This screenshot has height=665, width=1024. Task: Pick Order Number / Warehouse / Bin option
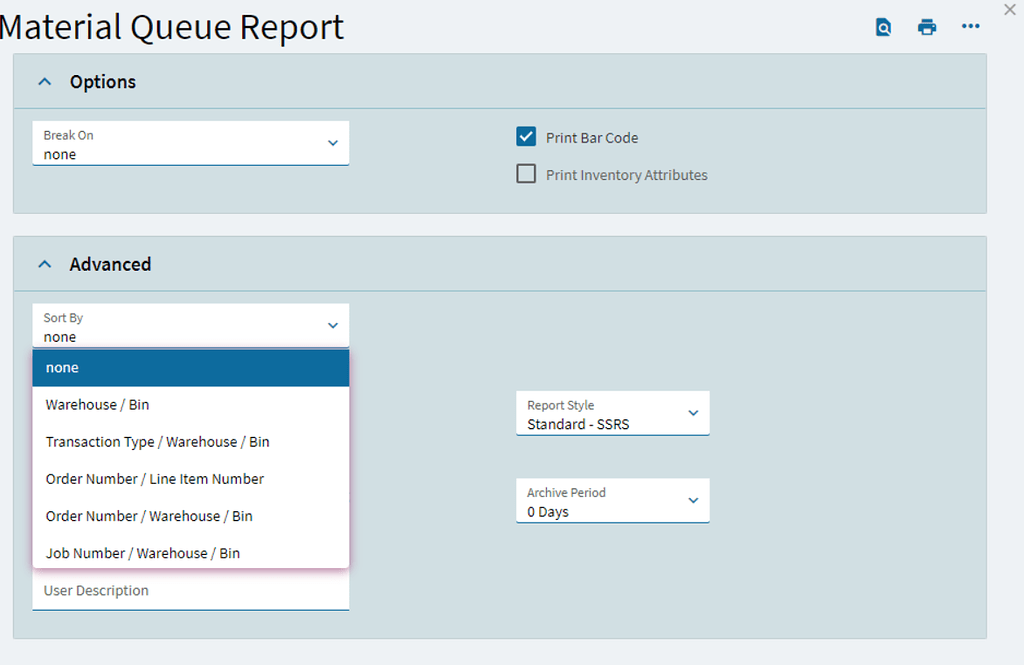point(150,516)
